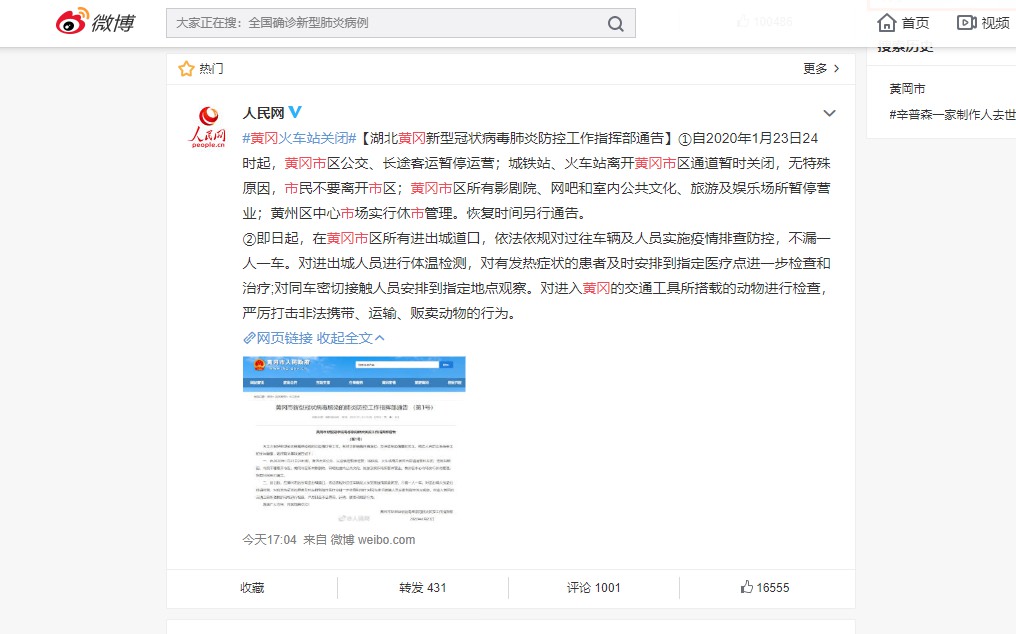Screen dimensions: 1016x634
Task: Click the 热门 tab label
Action: (x=211, y=69)
